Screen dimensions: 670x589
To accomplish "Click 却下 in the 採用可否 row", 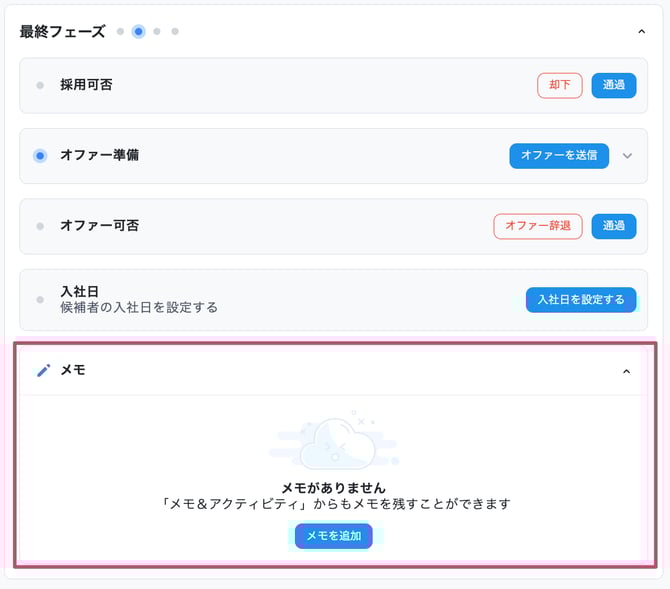I will [x=560, y=85].
